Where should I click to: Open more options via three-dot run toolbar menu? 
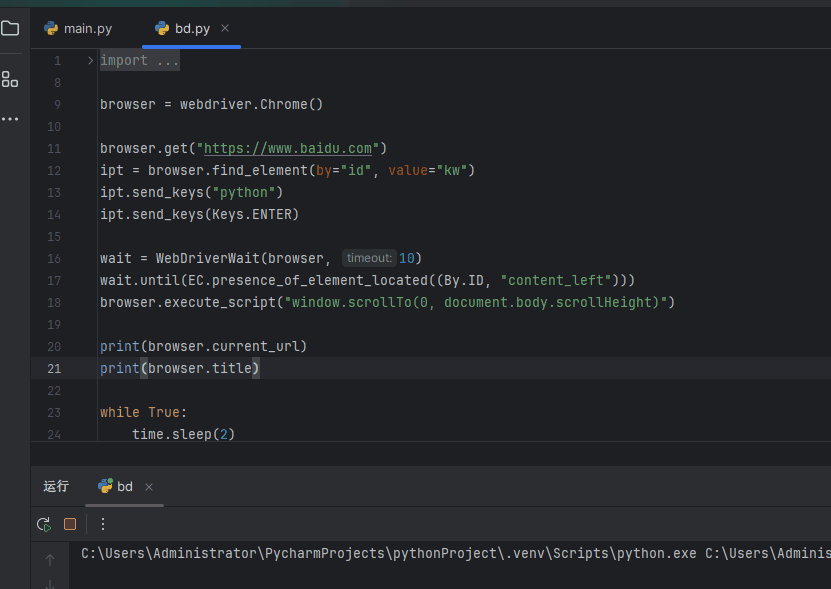(101, 523)
